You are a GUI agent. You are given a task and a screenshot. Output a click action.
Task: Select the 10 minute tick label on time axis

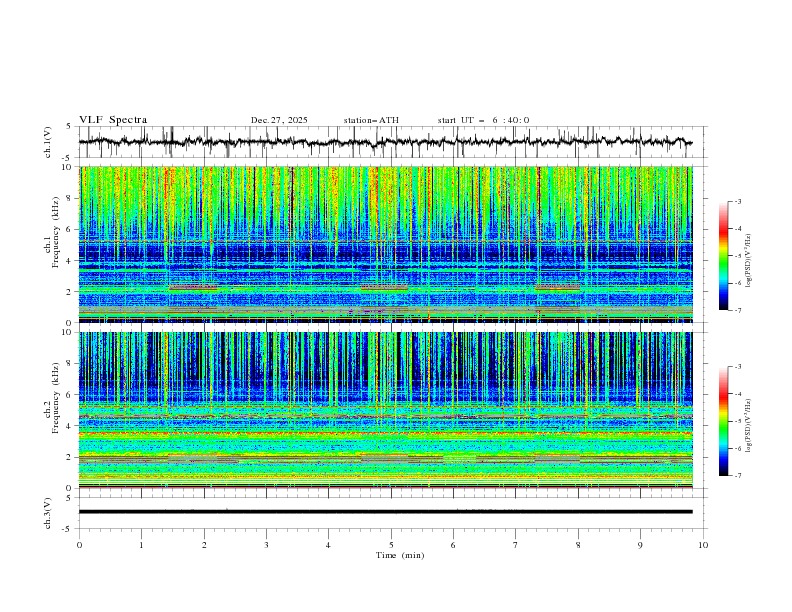(703, 544)
